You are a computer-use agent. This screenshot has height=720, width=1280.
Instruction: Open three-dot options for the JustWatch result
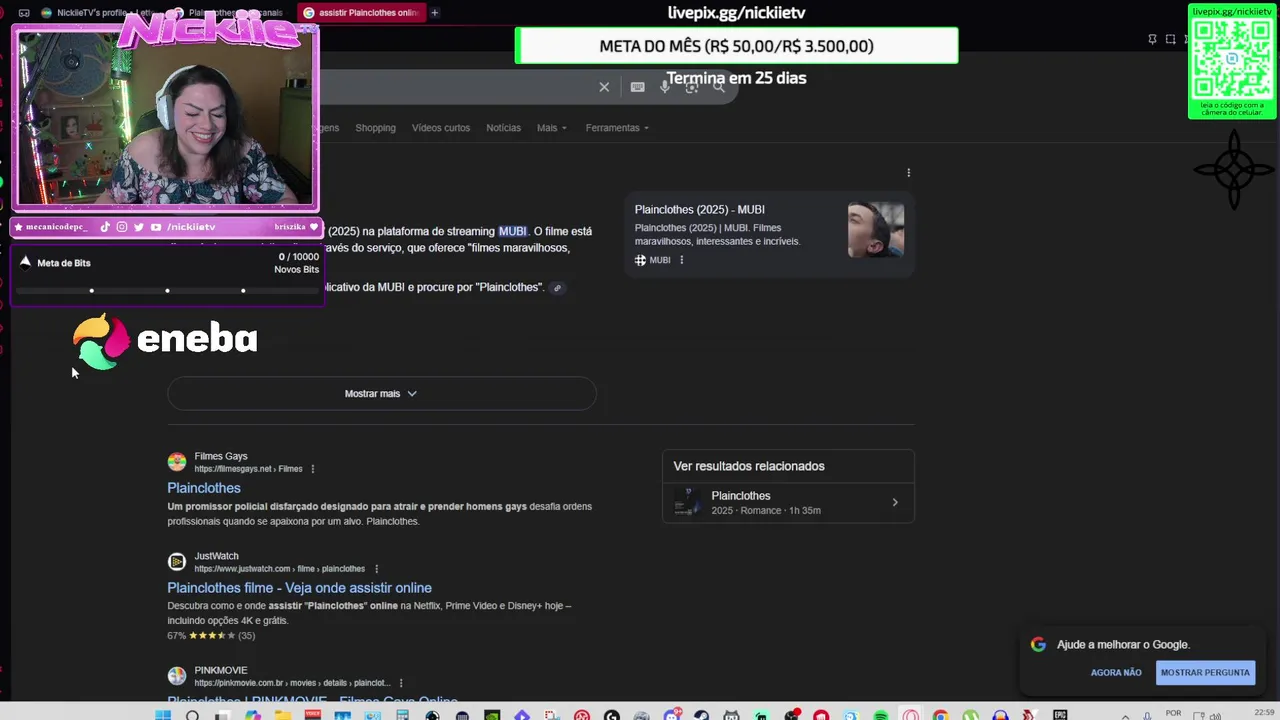pyautogui.click(x=376, y=569)
